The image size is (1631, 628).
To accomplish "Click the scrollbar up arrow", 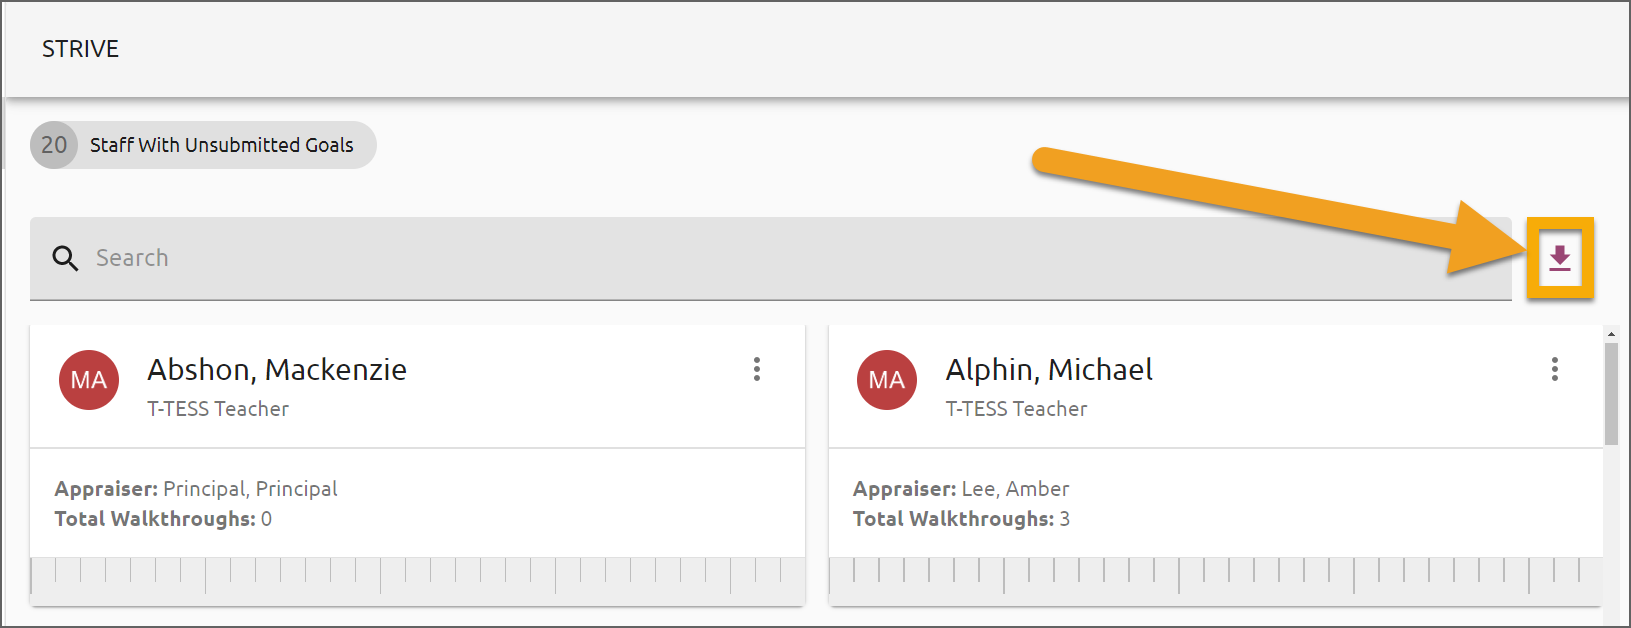I will pyautogui.click(x=1611, y=334).
